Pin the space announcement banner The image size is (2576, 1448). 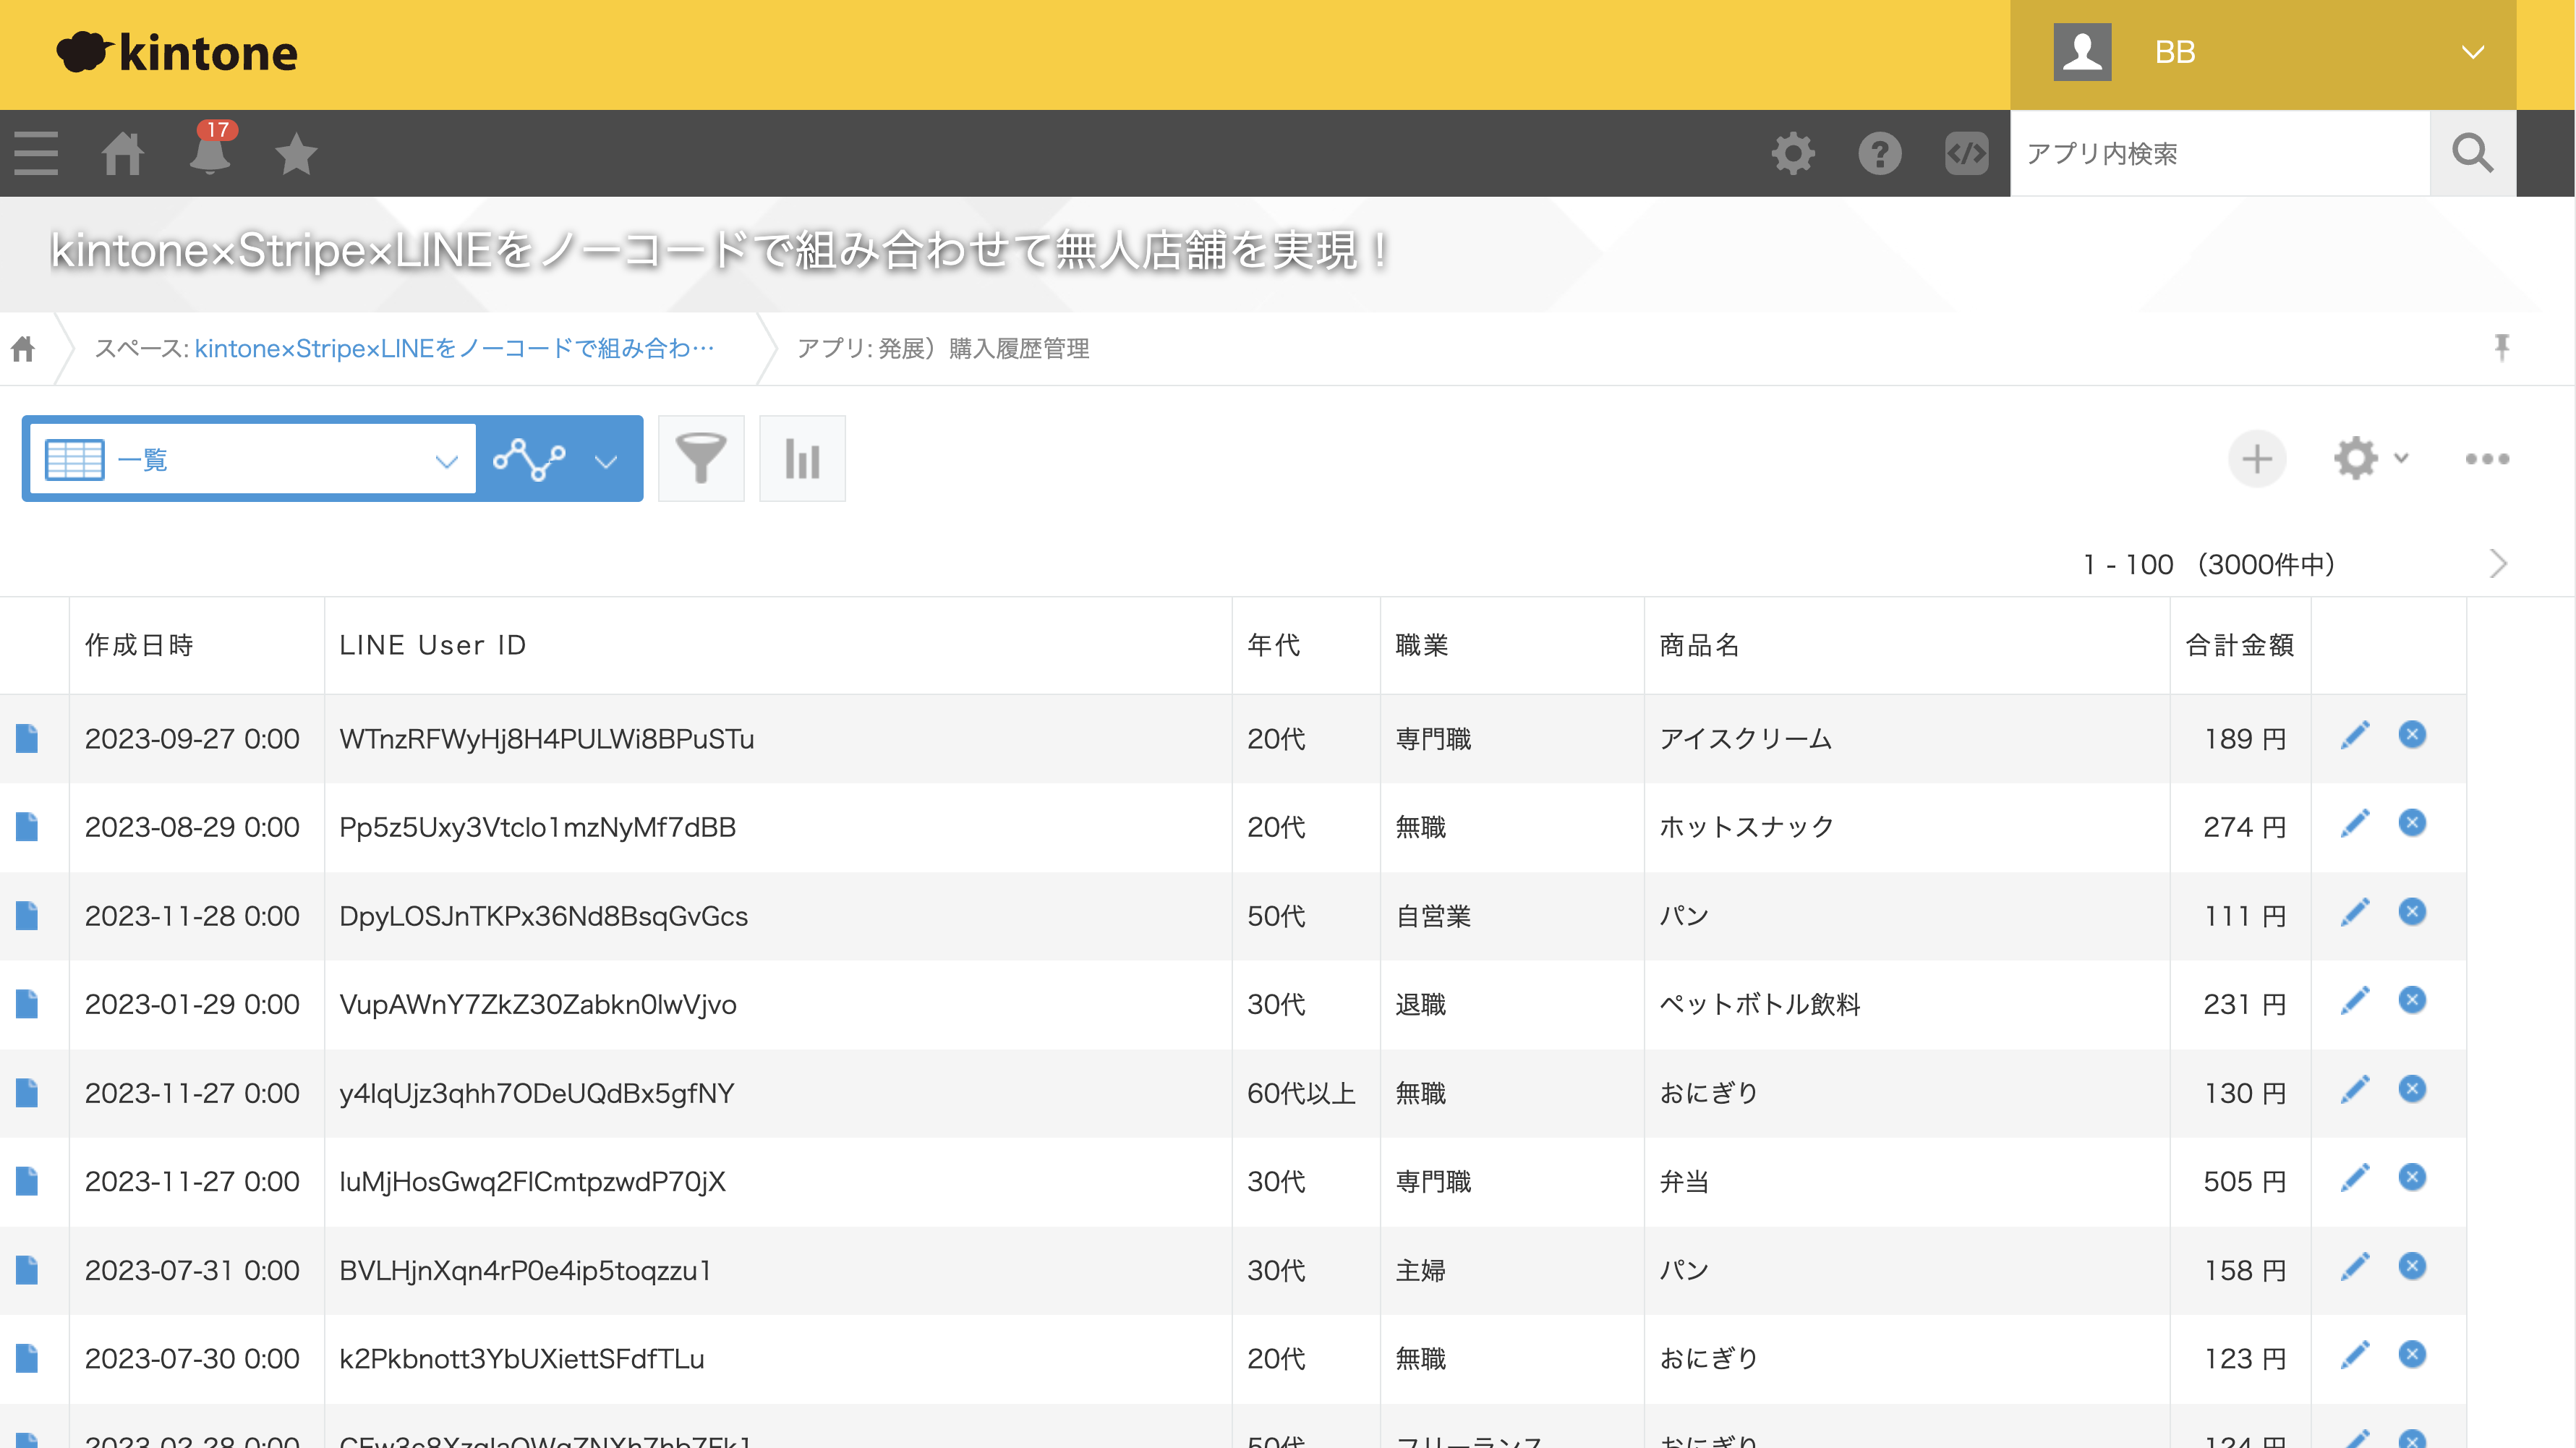pyautogui.click(x=2503, y=347)
